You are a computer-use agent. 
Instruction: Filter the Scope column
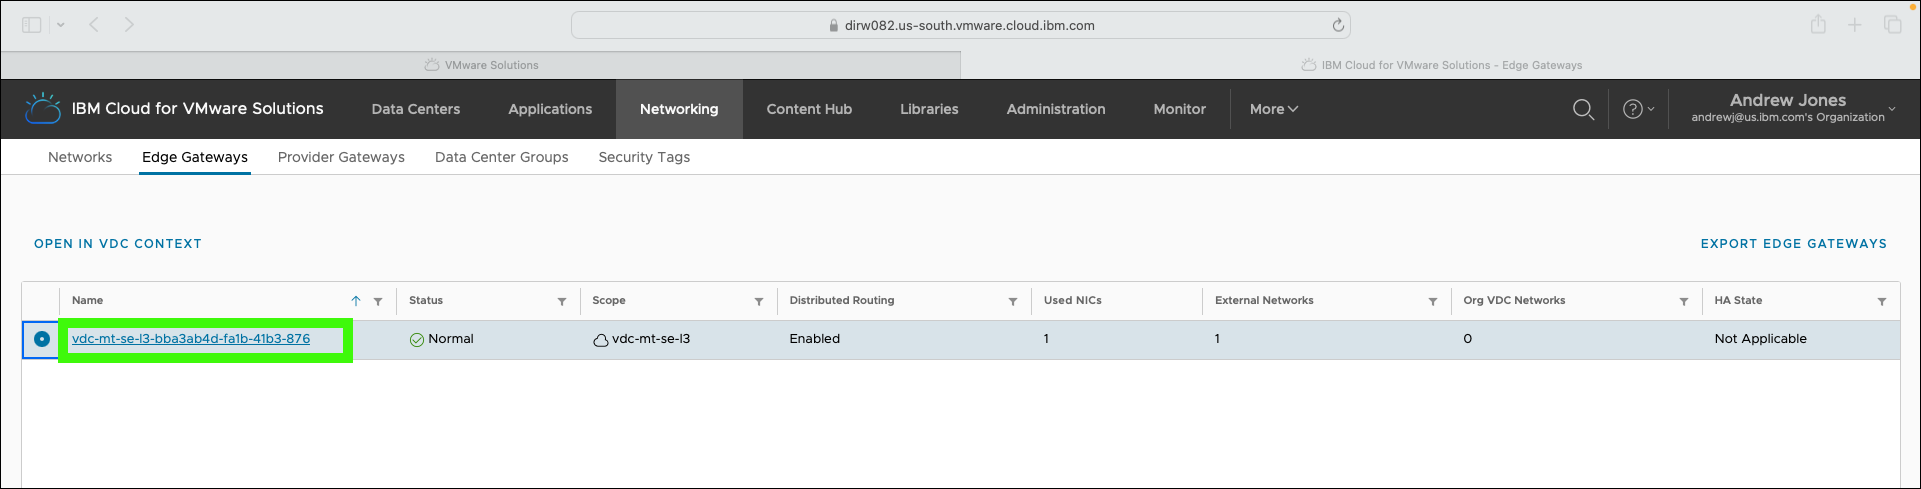(759, 301)
